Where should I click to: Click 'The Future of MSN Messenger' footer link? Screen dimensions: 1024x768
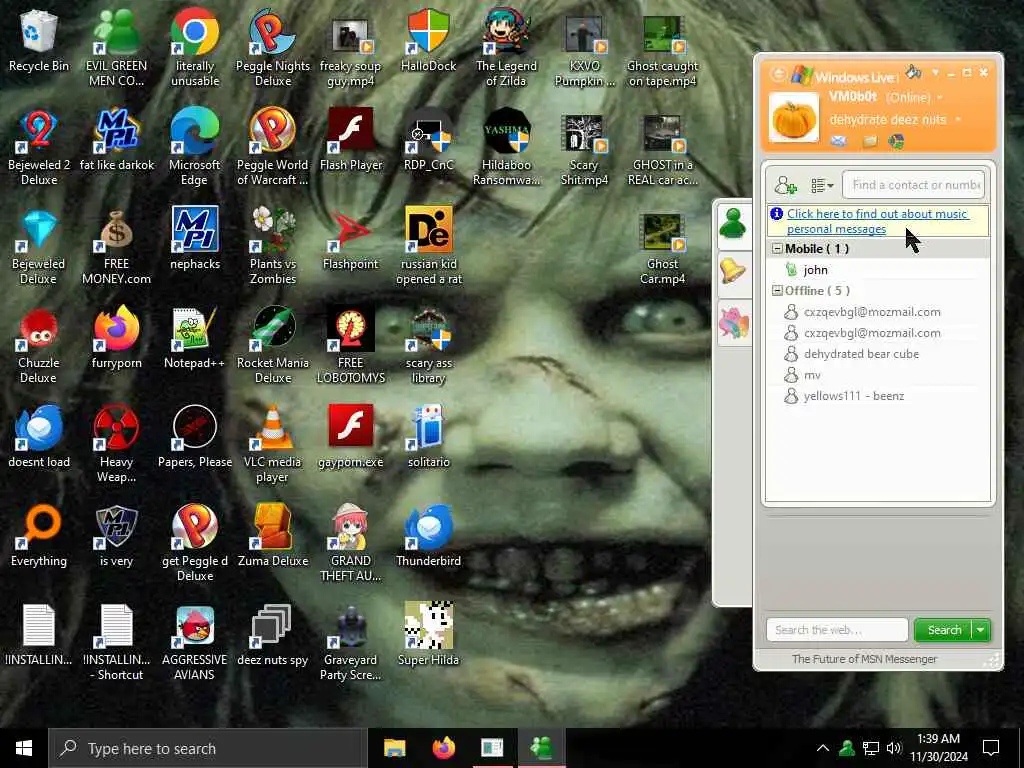click(864, 659)
